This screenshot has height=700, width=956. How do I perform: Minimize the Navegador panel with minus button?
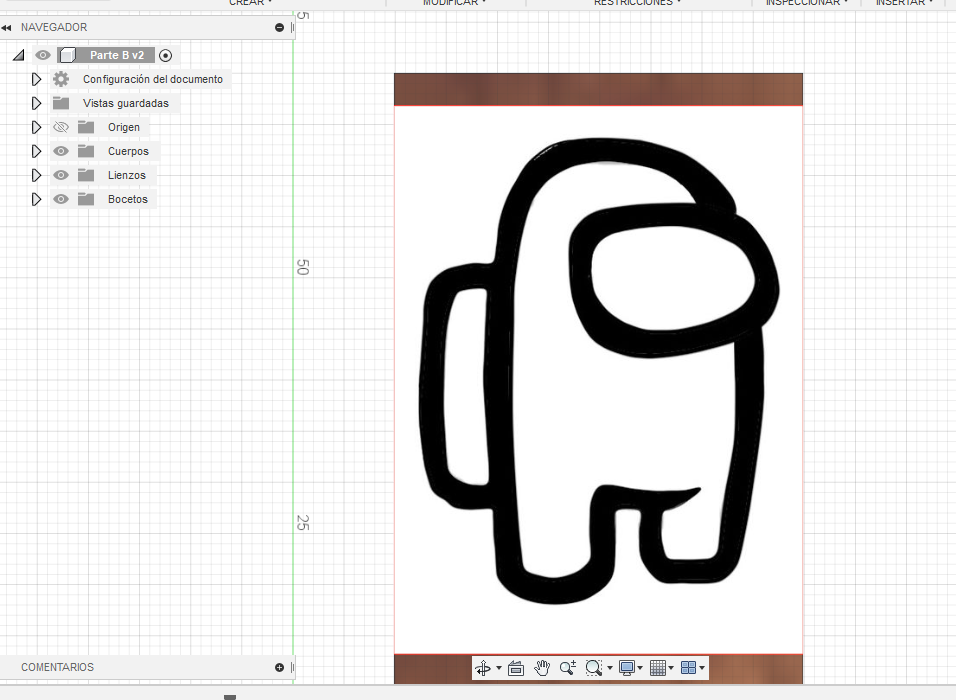point(279,27)
